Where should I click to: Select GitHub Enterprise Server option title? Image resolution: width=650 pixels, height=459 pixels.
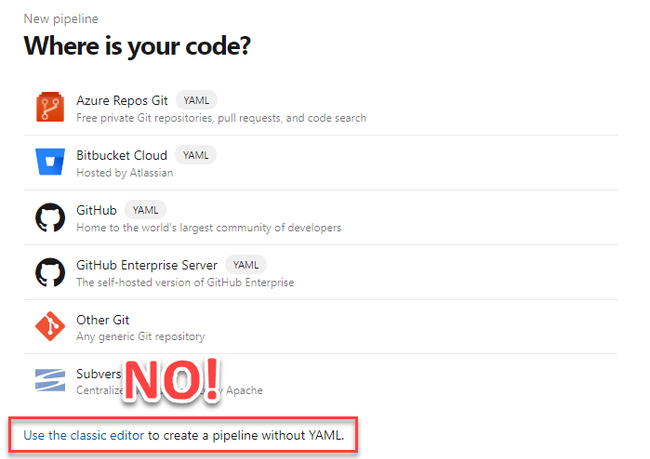click(147, 265)
